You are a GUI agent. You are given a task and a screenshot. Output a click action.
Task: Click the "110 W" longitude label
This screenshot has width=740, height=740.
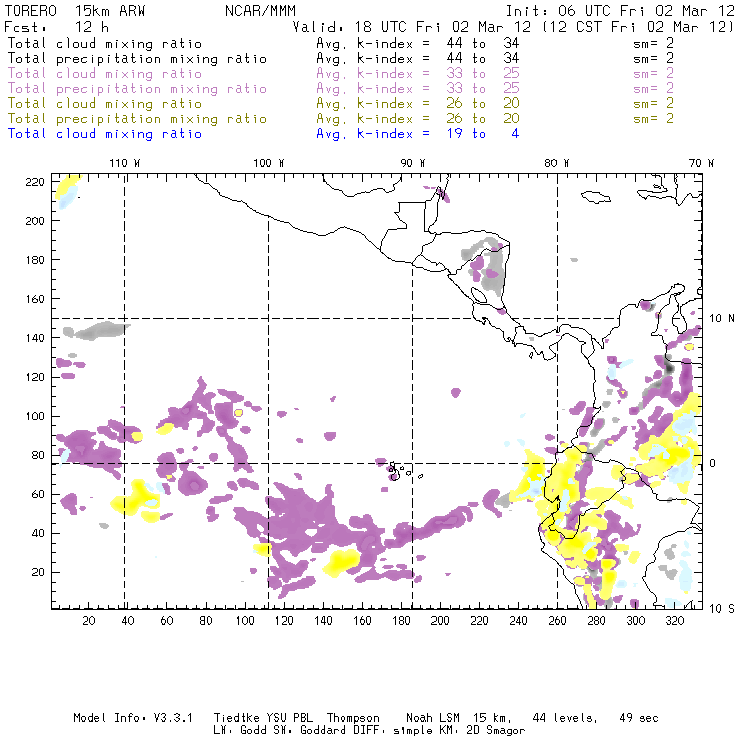tap(125, 163)
